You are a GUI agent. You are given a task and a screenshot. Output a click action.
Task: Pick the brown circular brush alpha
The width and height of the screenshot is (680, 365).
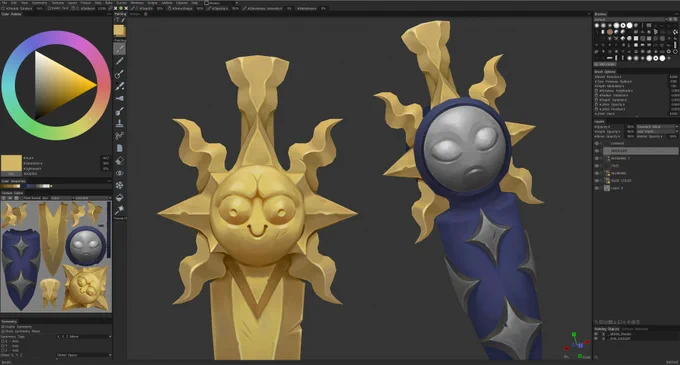pyautogui.click(x=610, y=32)
